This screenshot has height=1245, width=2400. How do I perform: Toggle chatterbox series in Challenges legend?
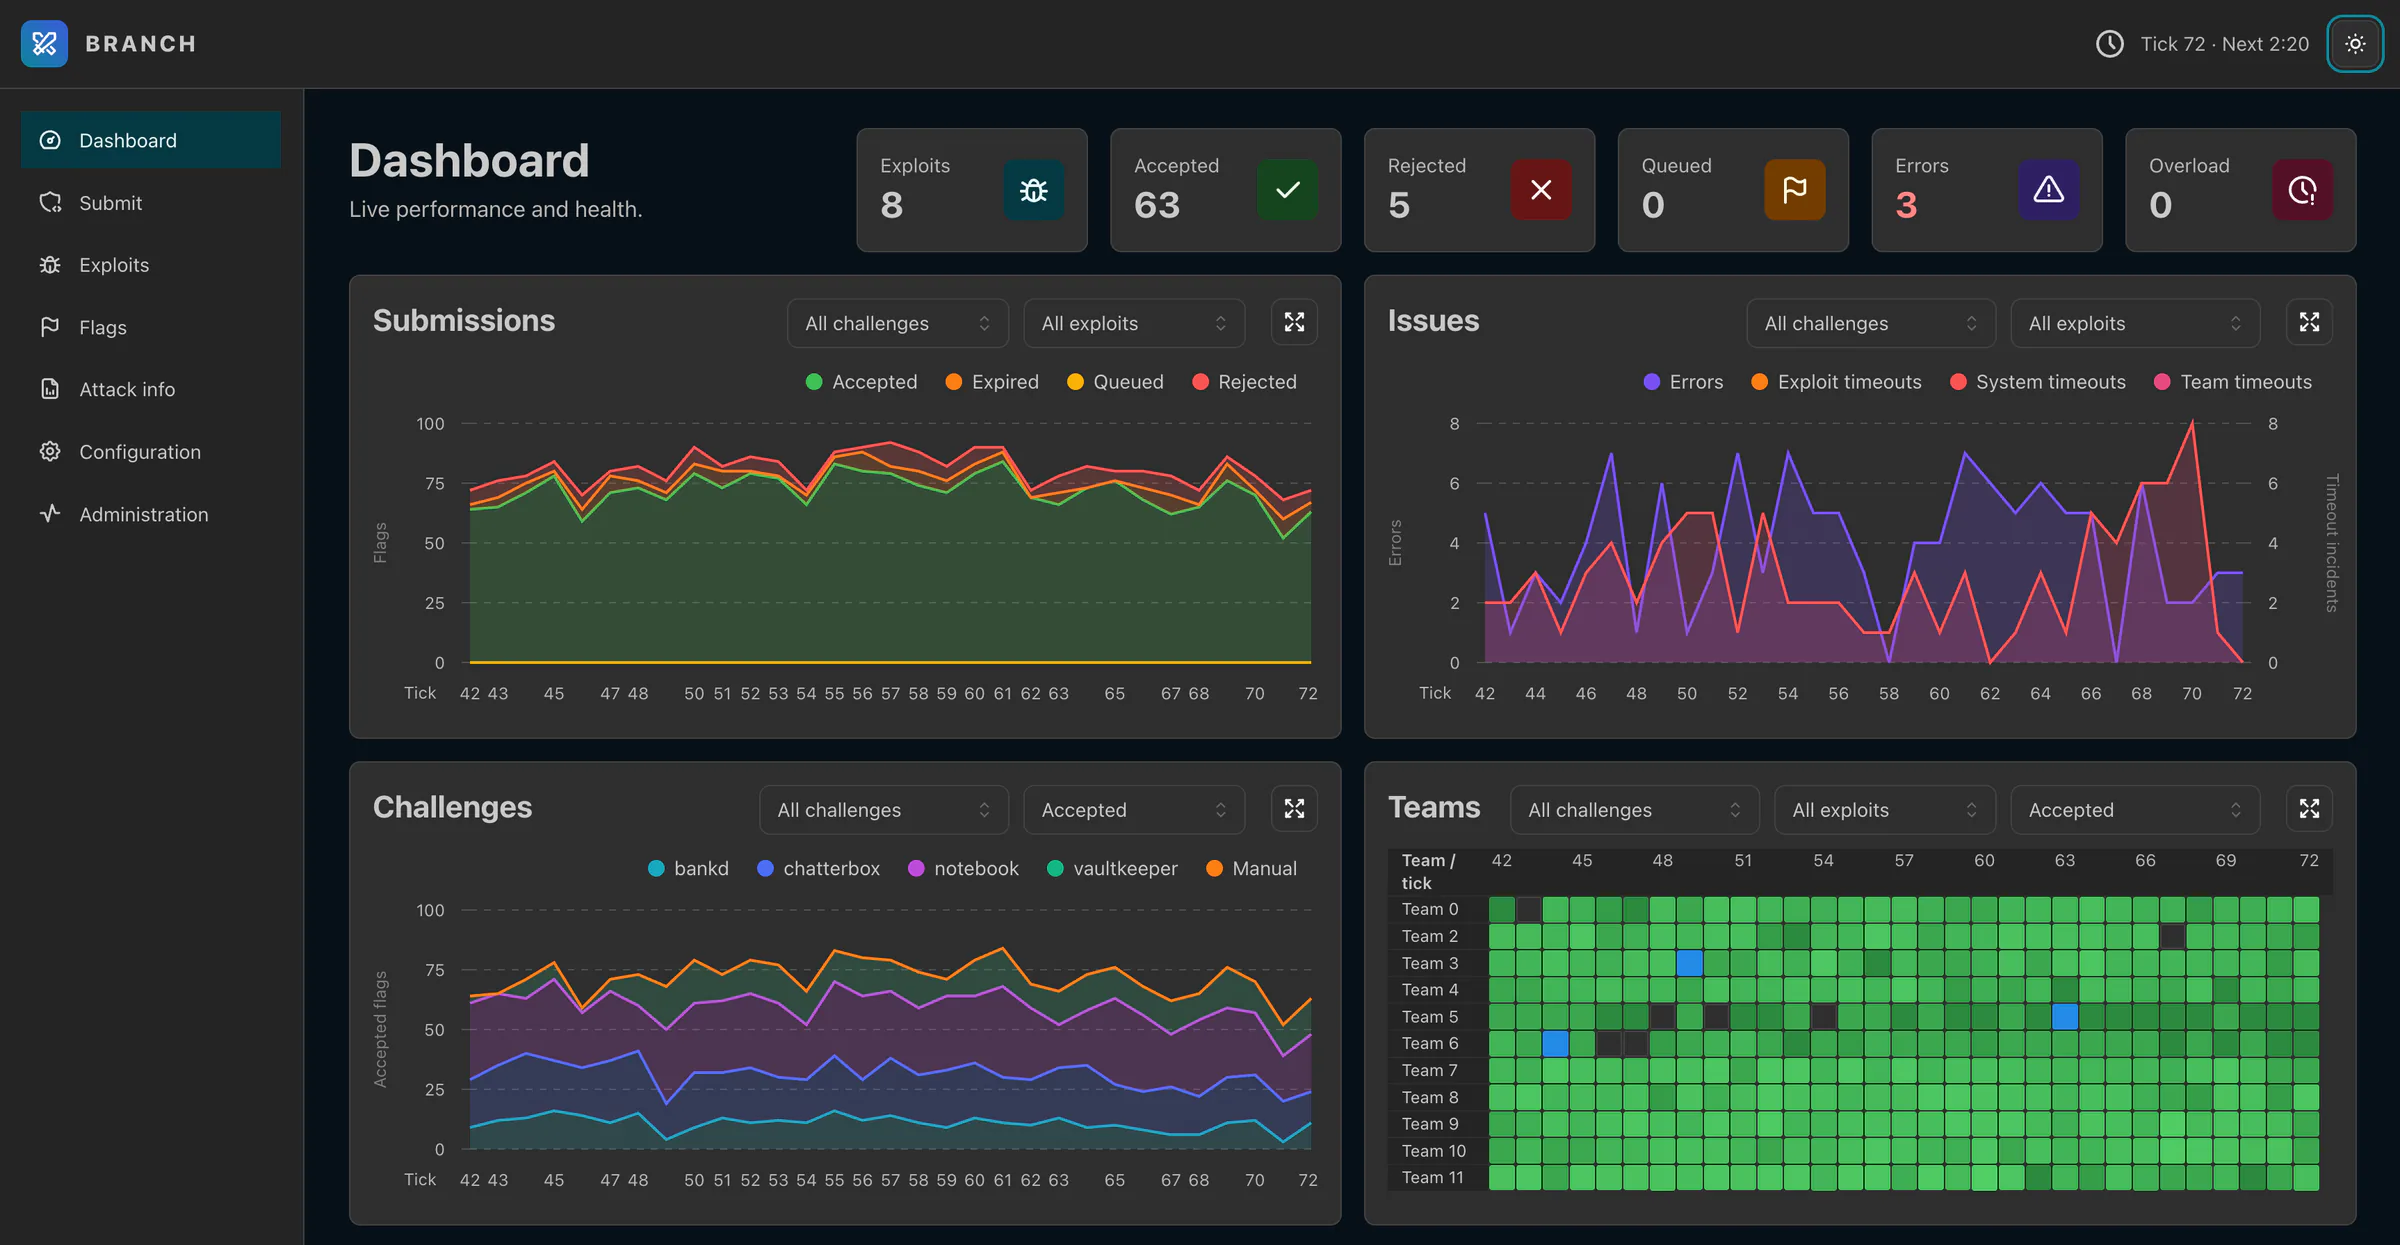click(x=818, y=869)
